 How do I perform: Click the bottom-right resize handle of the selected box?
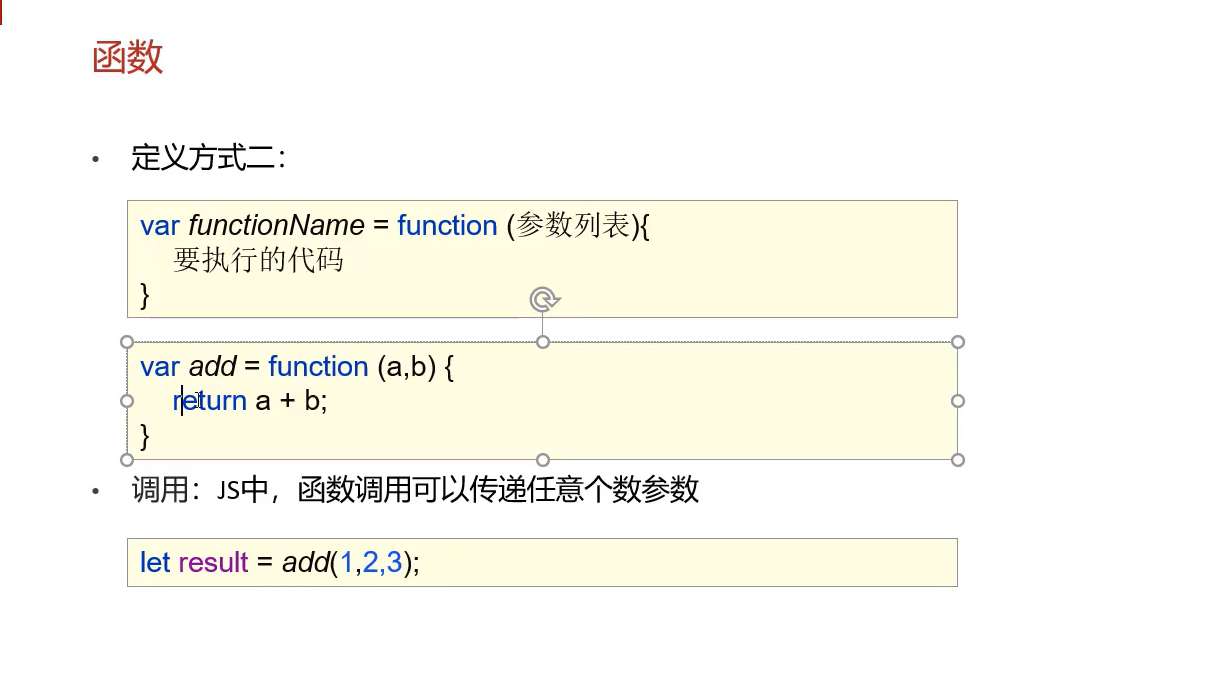[958, 460]
